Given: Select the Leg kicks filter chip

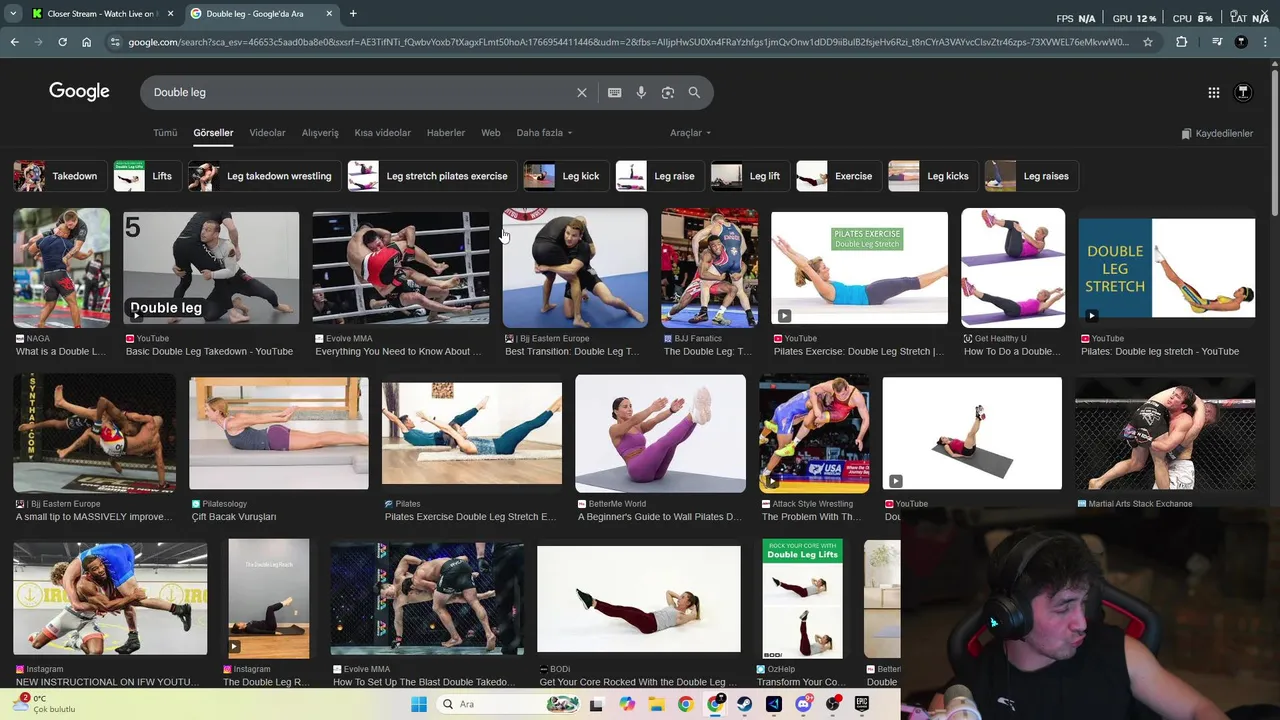Looking at the screenshot, I should (933, 176).
